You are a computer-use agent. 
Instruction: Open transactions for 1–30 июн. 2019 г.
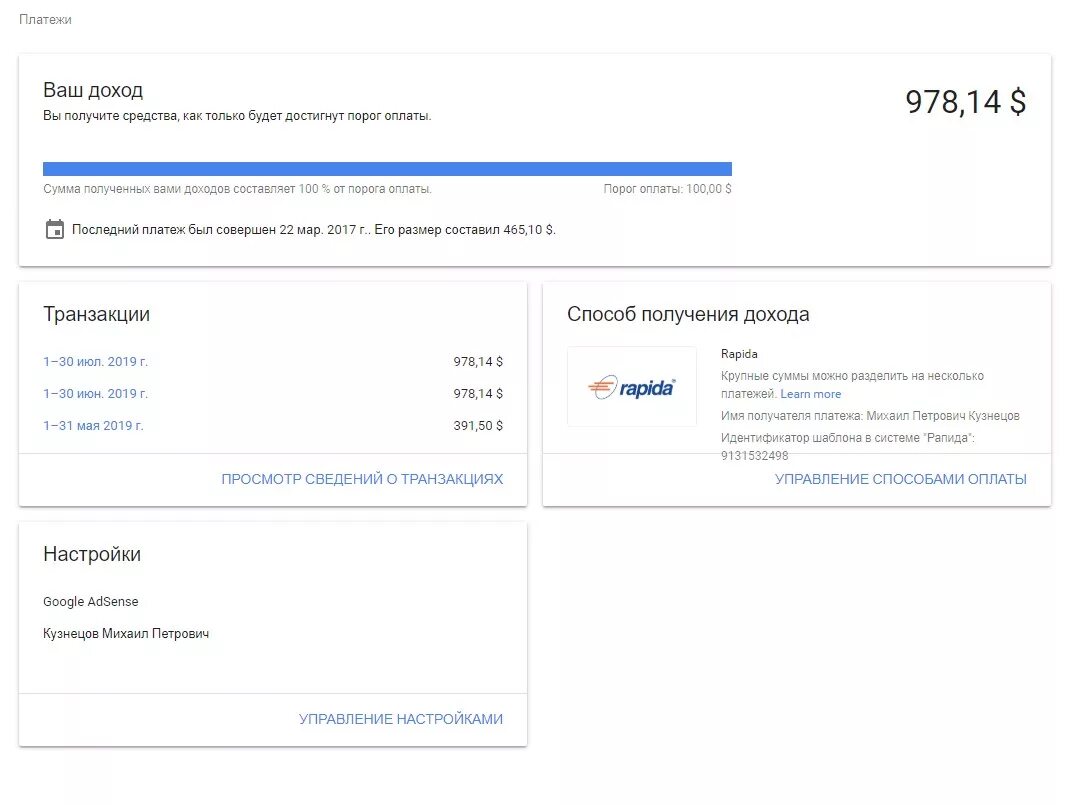(x=96, y=393)
